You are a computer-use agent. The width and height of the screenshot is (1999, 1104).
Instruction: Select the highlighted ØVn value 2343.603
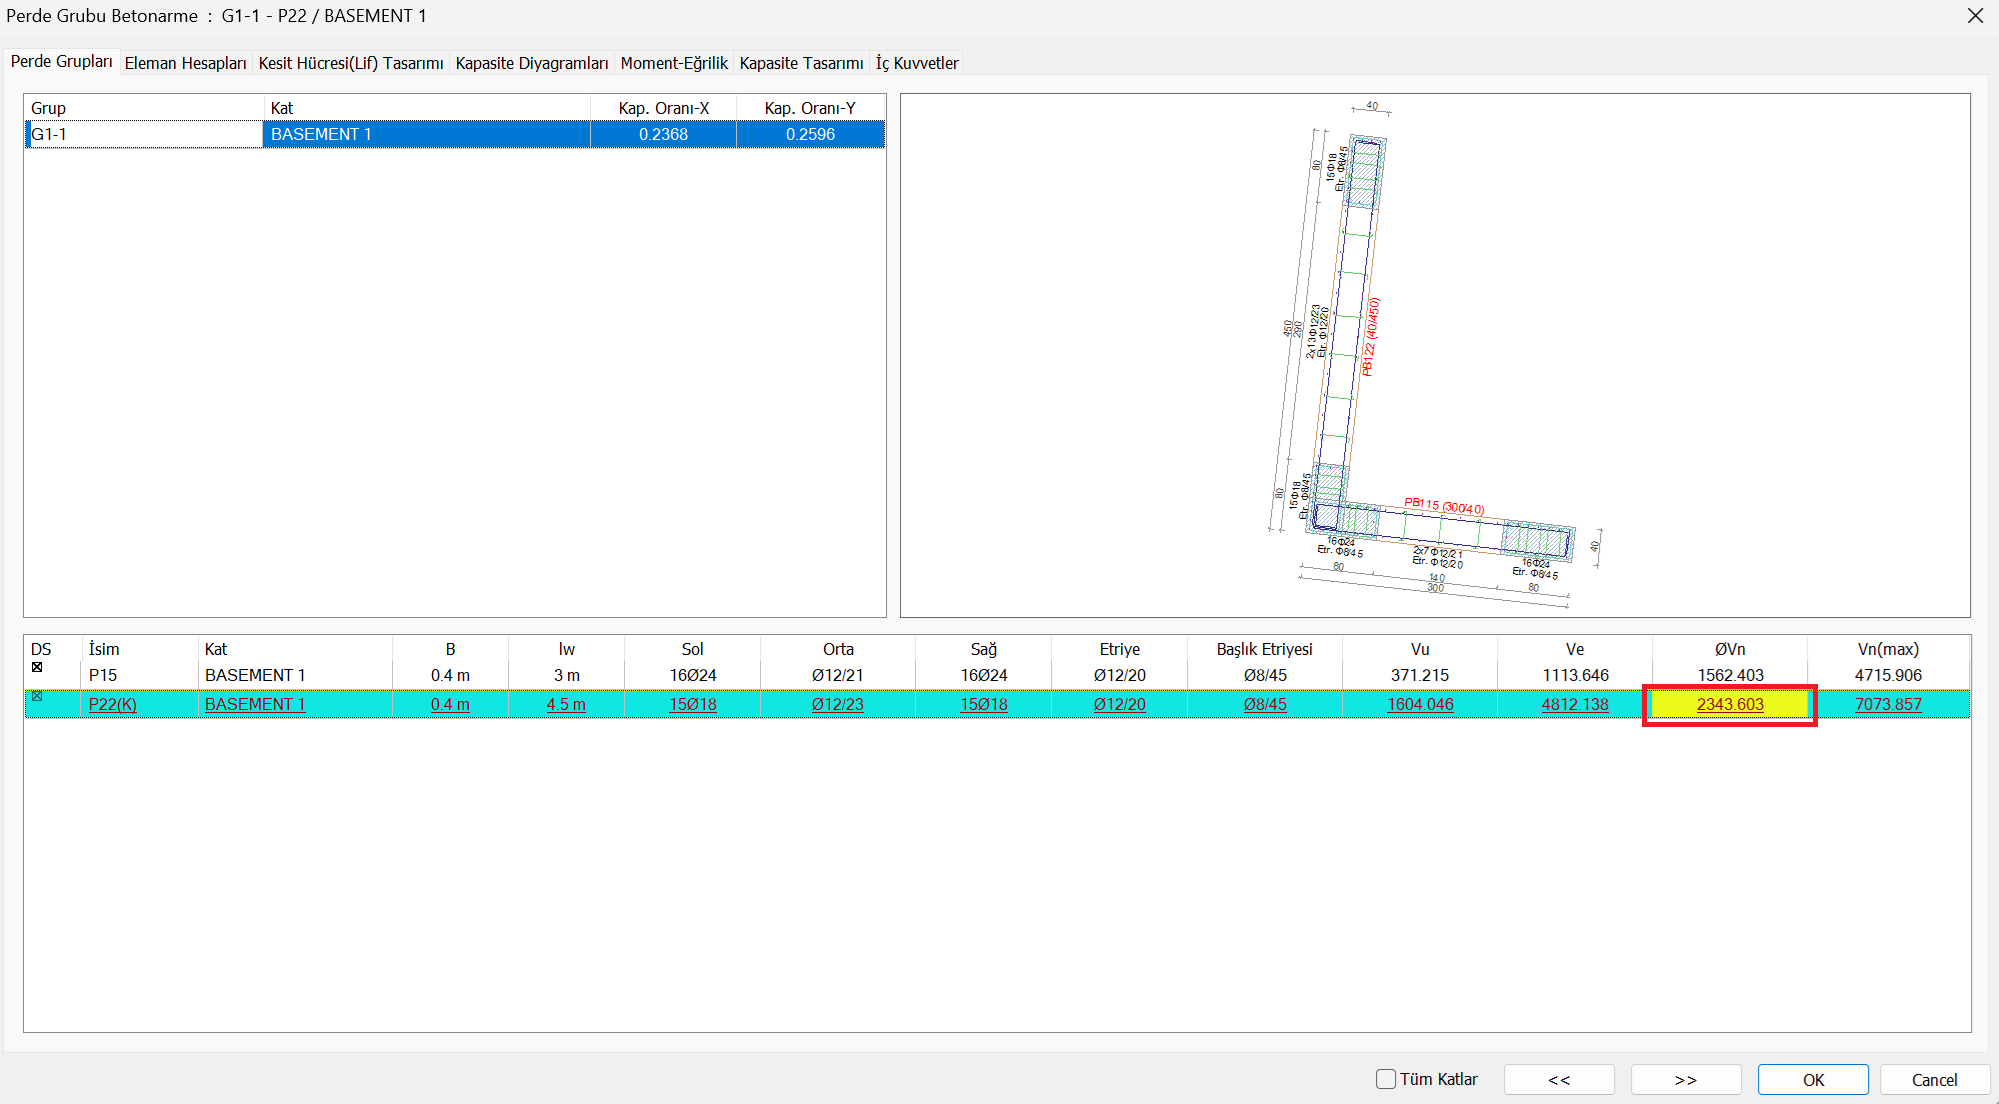click(1729, 705)
